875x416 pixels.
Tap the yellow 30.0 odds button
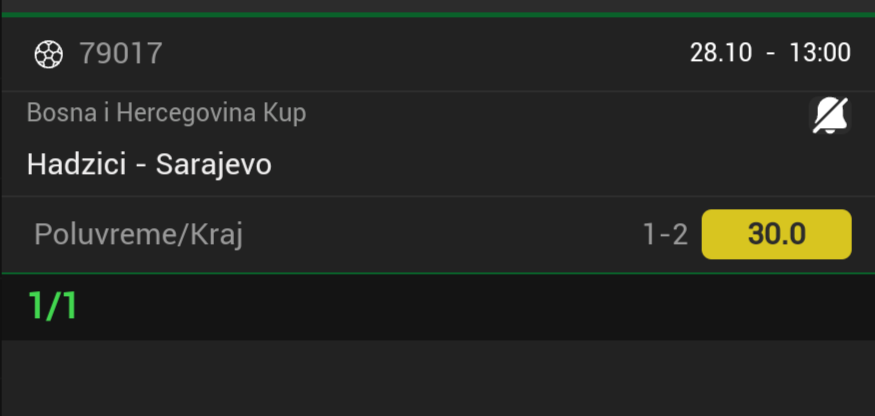click(x=776, y=234)
